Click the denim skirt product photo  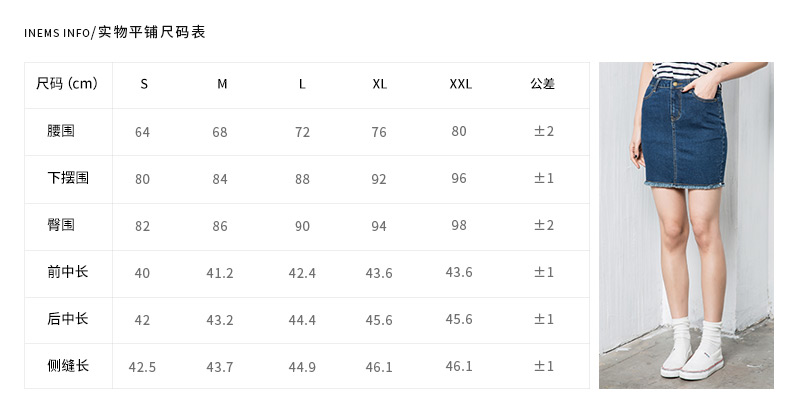pyautogui.click(x=685, y=225)
